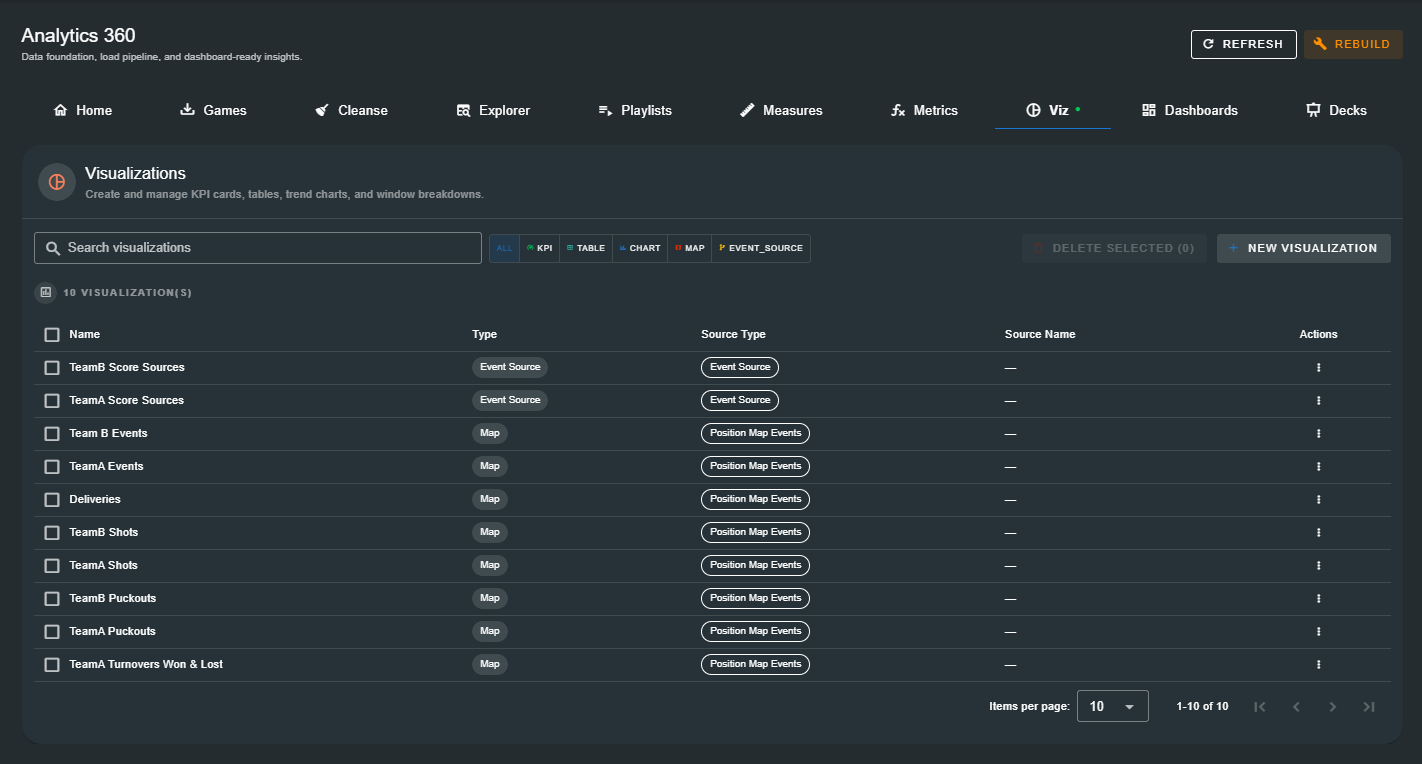Viewport: 1422px width, 764px height.
Task: Focus the Search visualizations field
Action: [x=258, y=248]
